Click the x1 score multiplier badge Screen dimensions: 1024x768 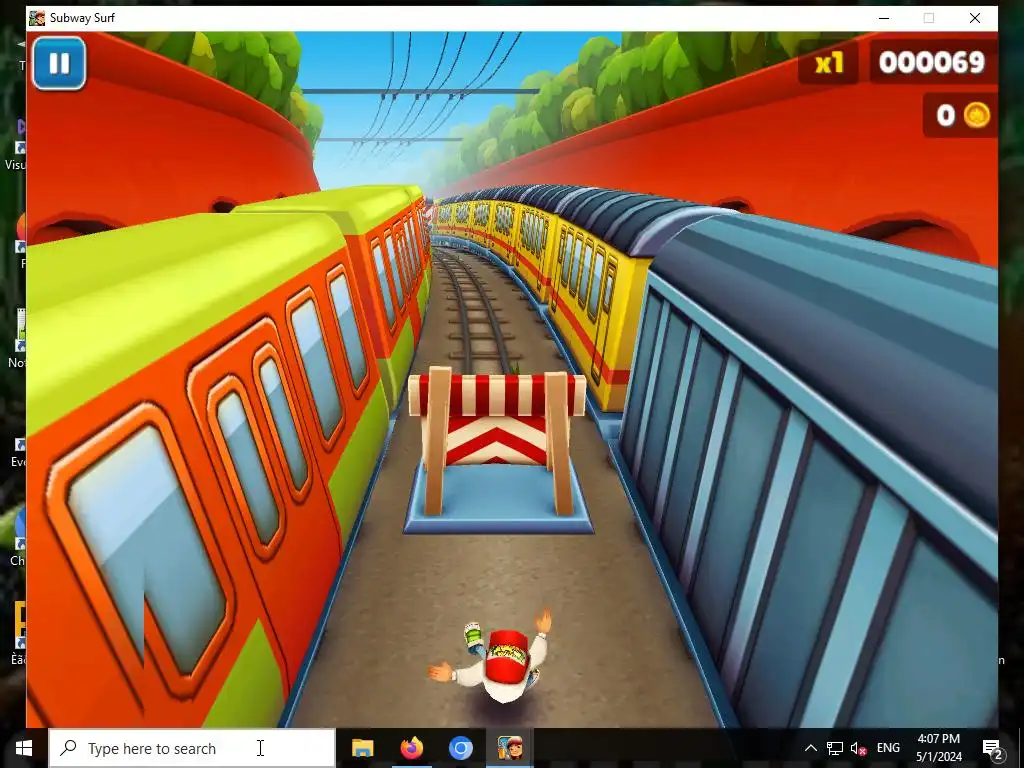pyautogui.click(x=829, y=63)
